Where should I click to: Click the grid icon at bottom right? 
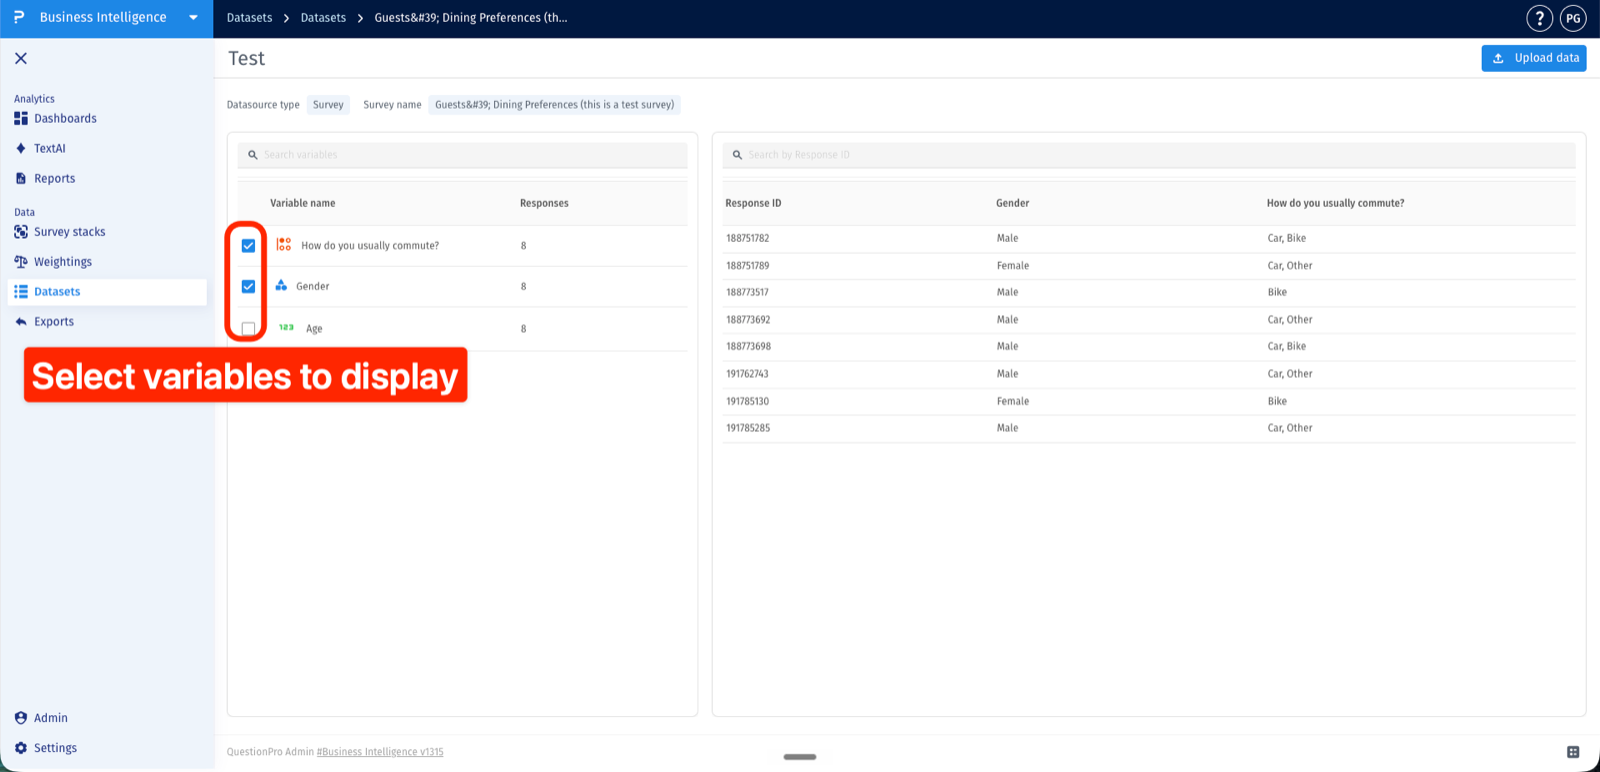pyautogui.click(x=1573, y=752)
